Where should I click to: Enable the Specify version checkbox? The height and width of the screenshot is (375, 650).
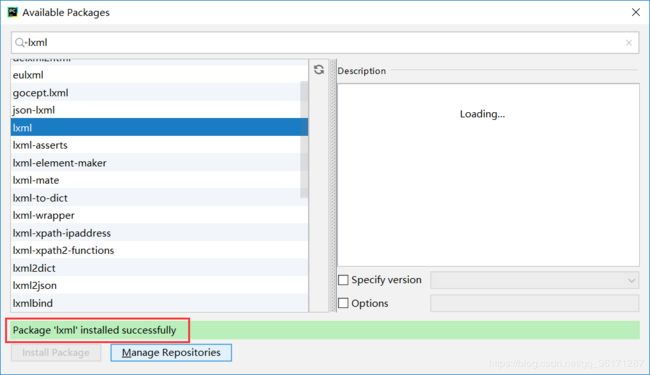click(343, 280)
